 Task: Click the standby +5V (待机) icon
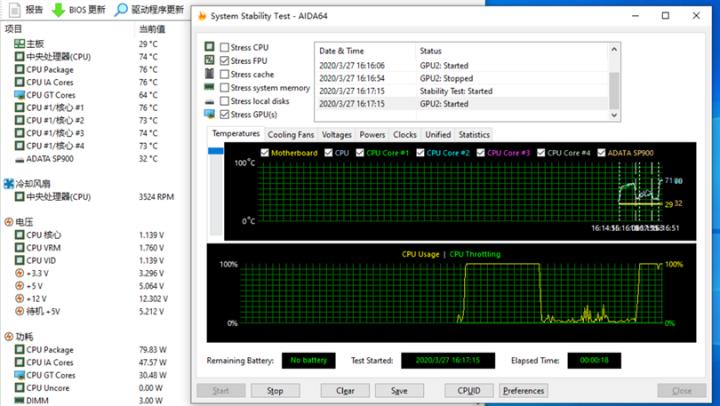tap(19, 311)
